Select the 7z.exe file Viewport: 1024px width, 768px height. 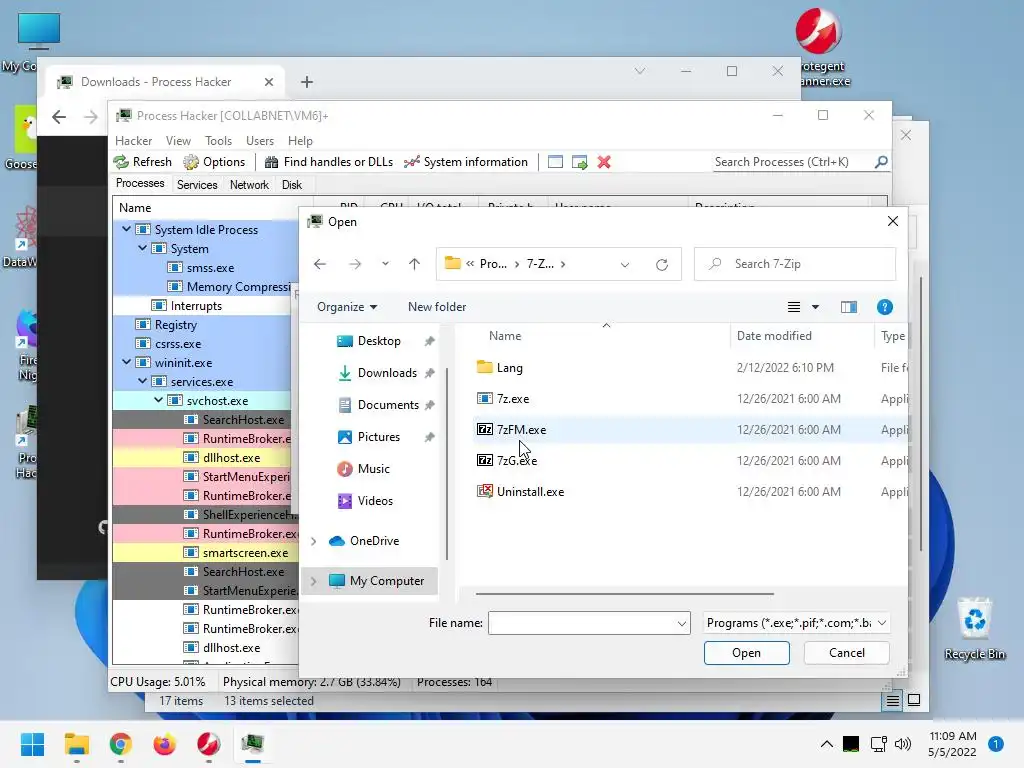pos(513,398)
